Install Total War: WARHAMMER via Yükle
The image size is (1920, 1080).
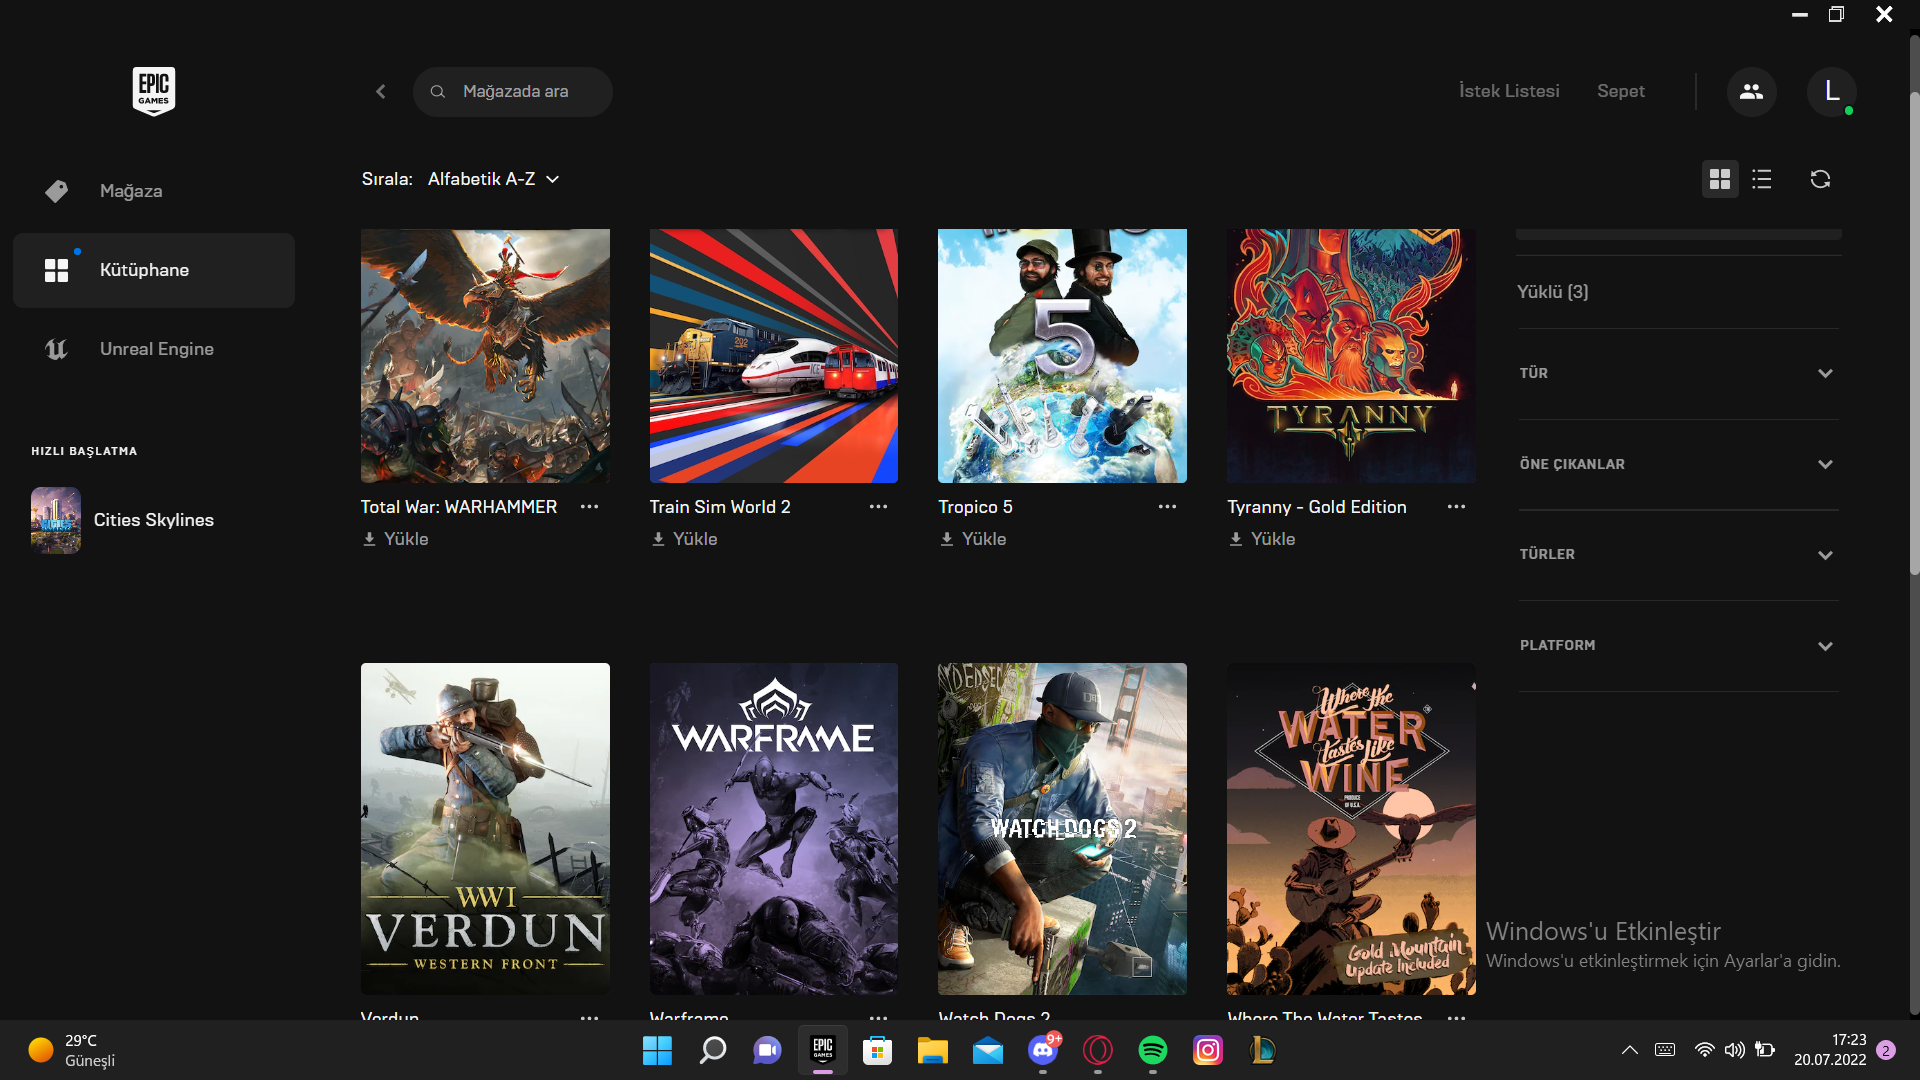(395, 539)
